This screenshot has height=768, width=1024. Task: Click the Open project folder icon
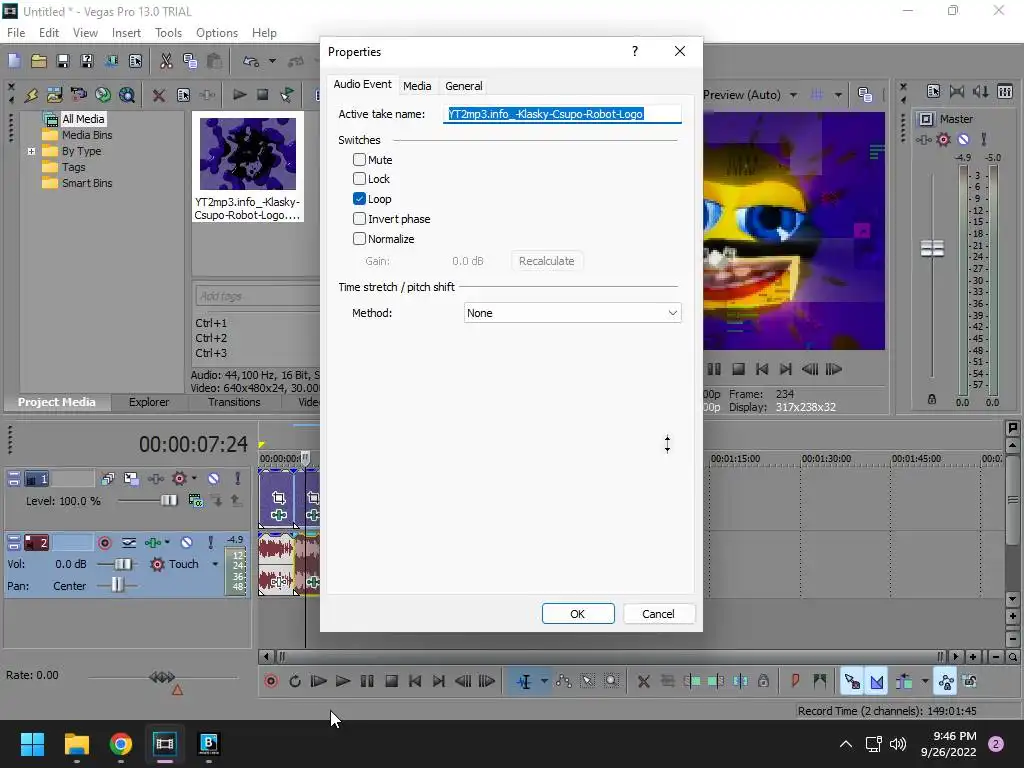click(39, 61)
